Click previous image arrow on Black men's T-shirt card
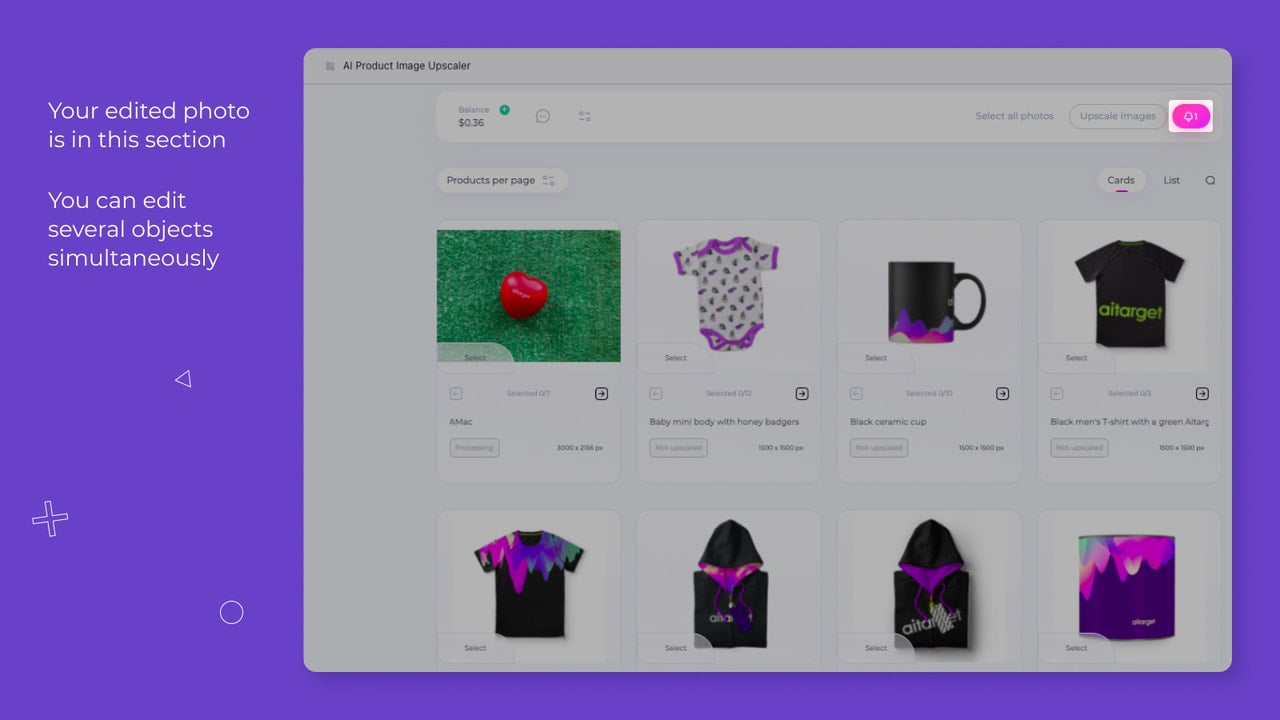 coord(1057,394)
